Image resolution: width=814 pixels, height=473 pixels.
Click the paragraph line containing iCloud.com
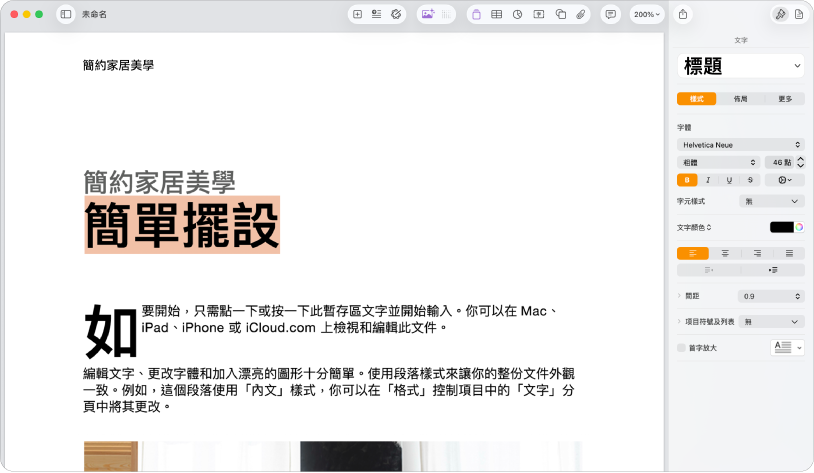(x=294, y=328)
